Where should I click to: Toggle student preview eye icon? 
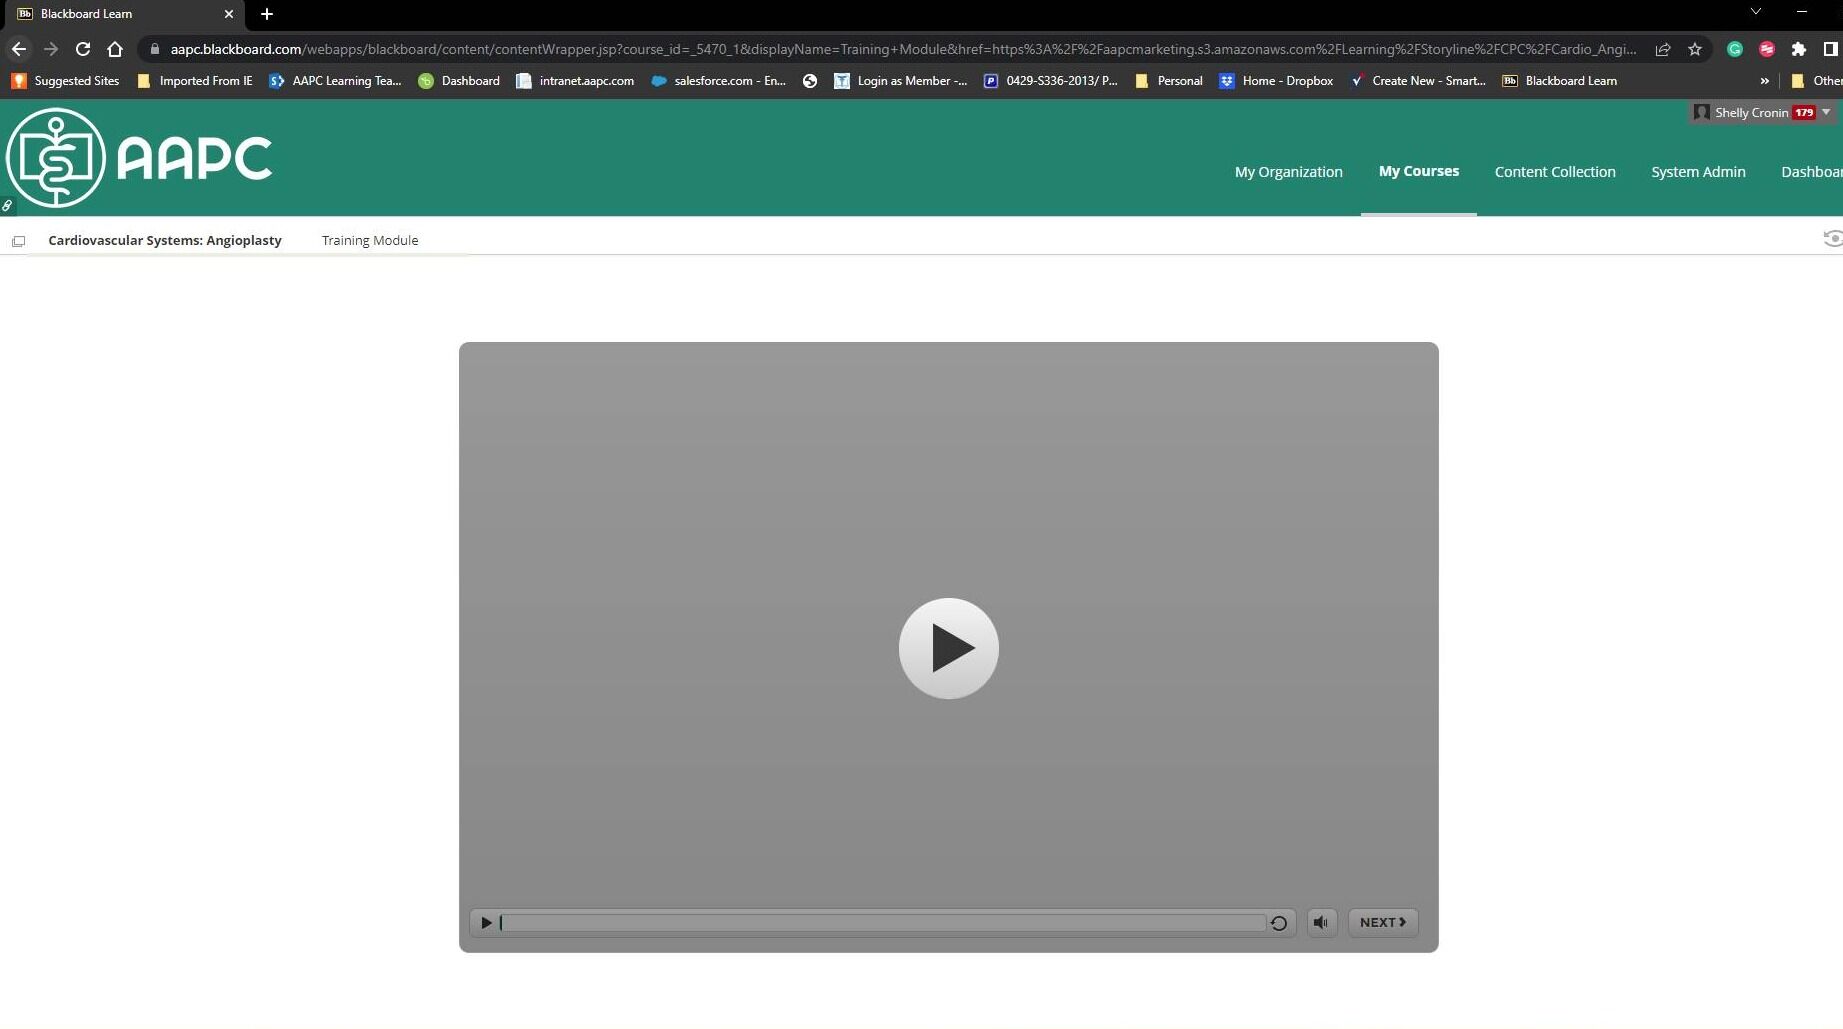pyautogui.click(x=1832, y=238)
